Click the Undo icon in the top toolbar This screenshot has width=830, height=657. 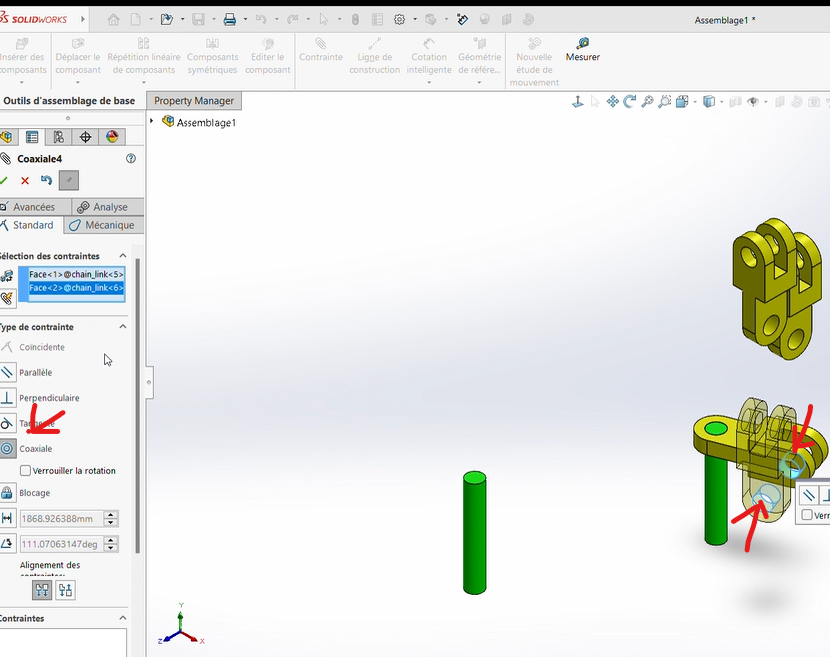pyautogui.click(x=261, y=20)
